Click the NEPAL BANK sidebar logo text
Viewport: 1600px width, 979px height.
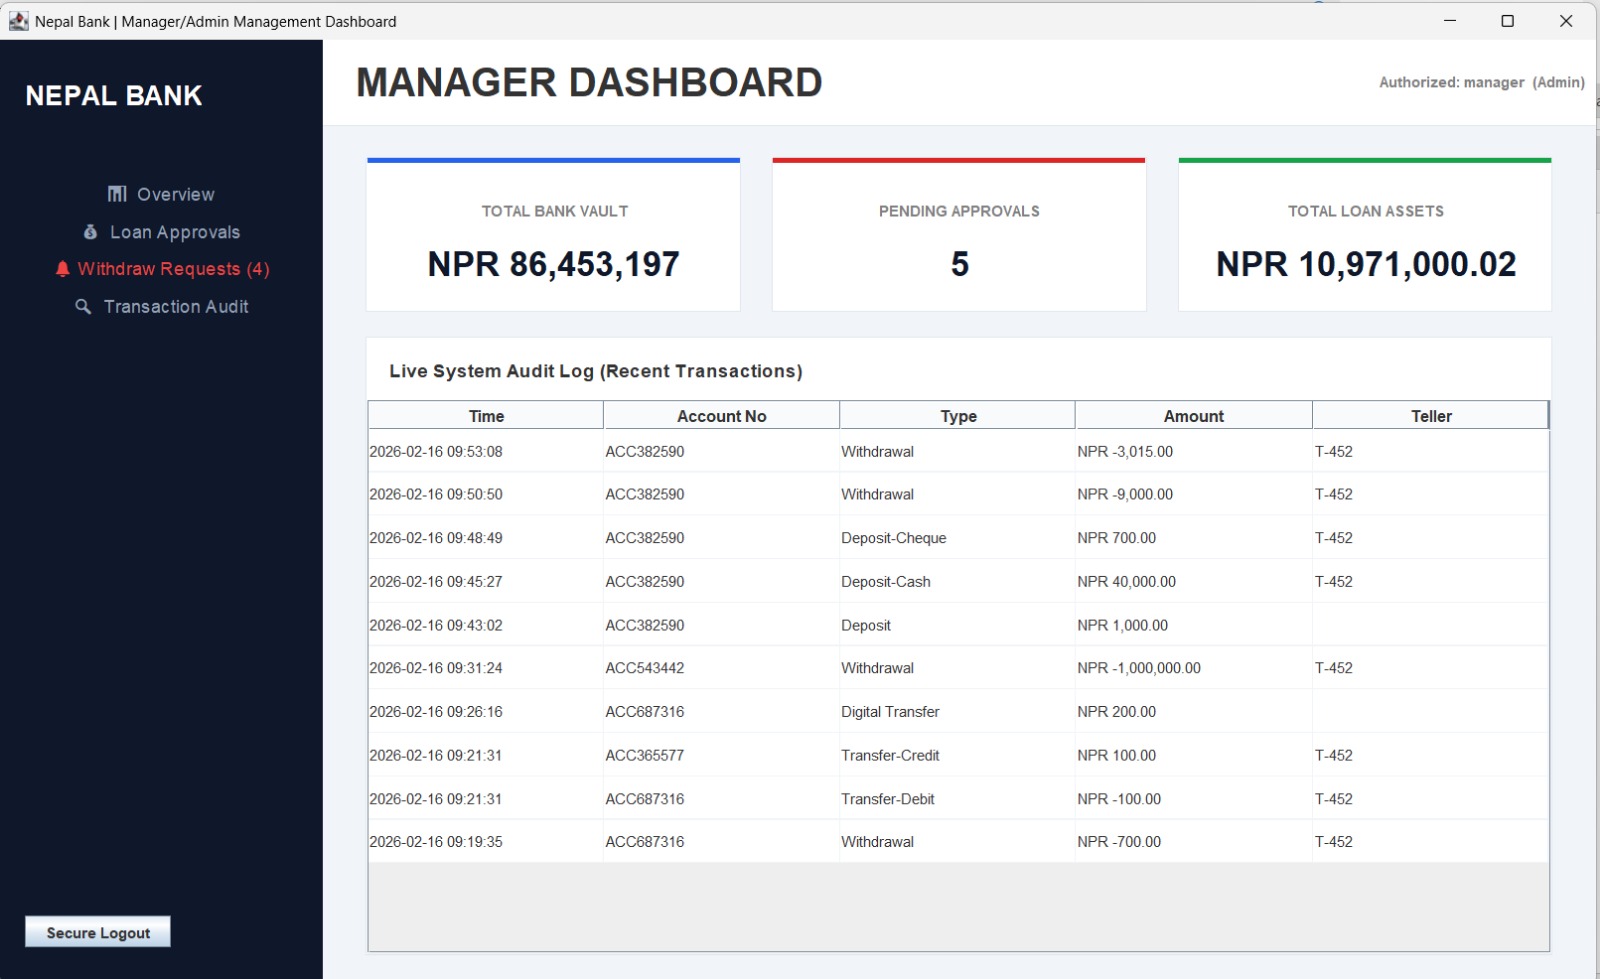[114, 96]
